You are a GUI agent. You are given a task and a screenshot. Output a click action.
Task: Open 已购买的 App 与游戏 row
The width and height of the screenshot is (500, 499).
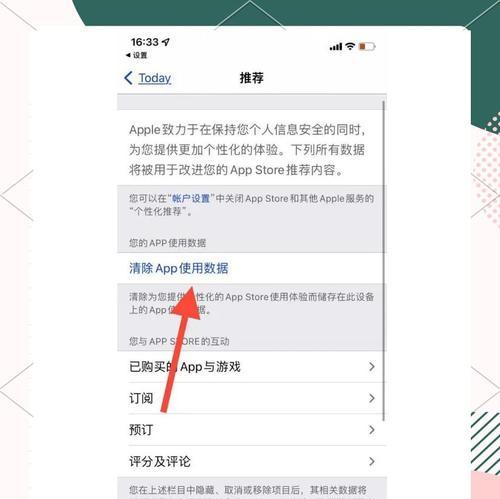[x=252, y=367]
